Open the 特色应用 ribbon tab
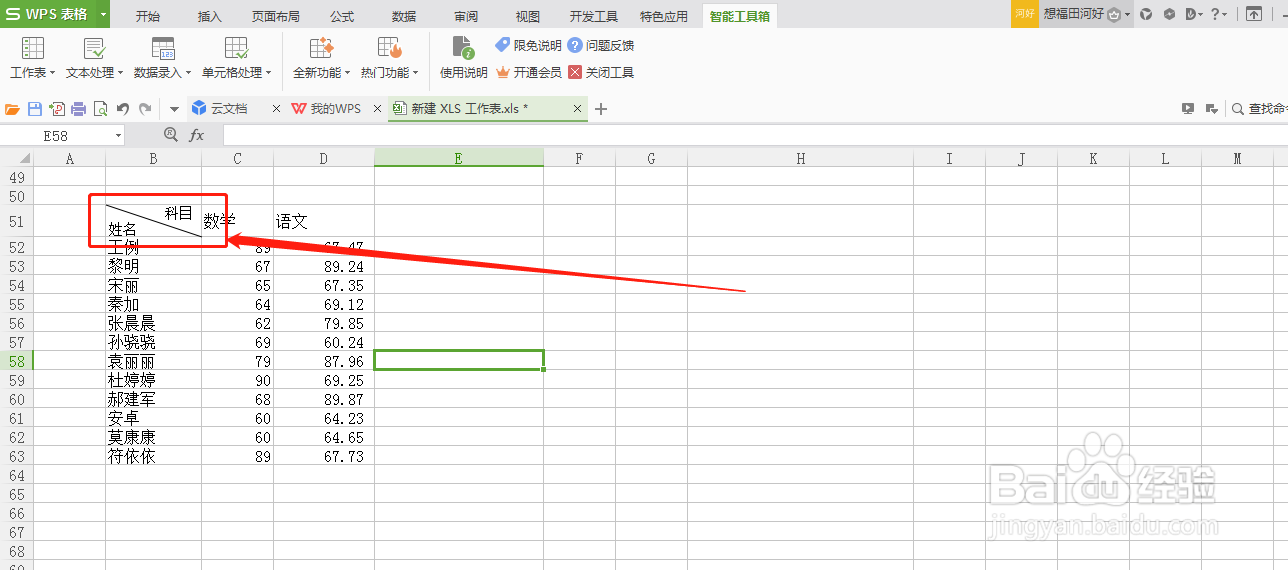Viewport: 1288px width, 570px height. click(x=664, y=16)
